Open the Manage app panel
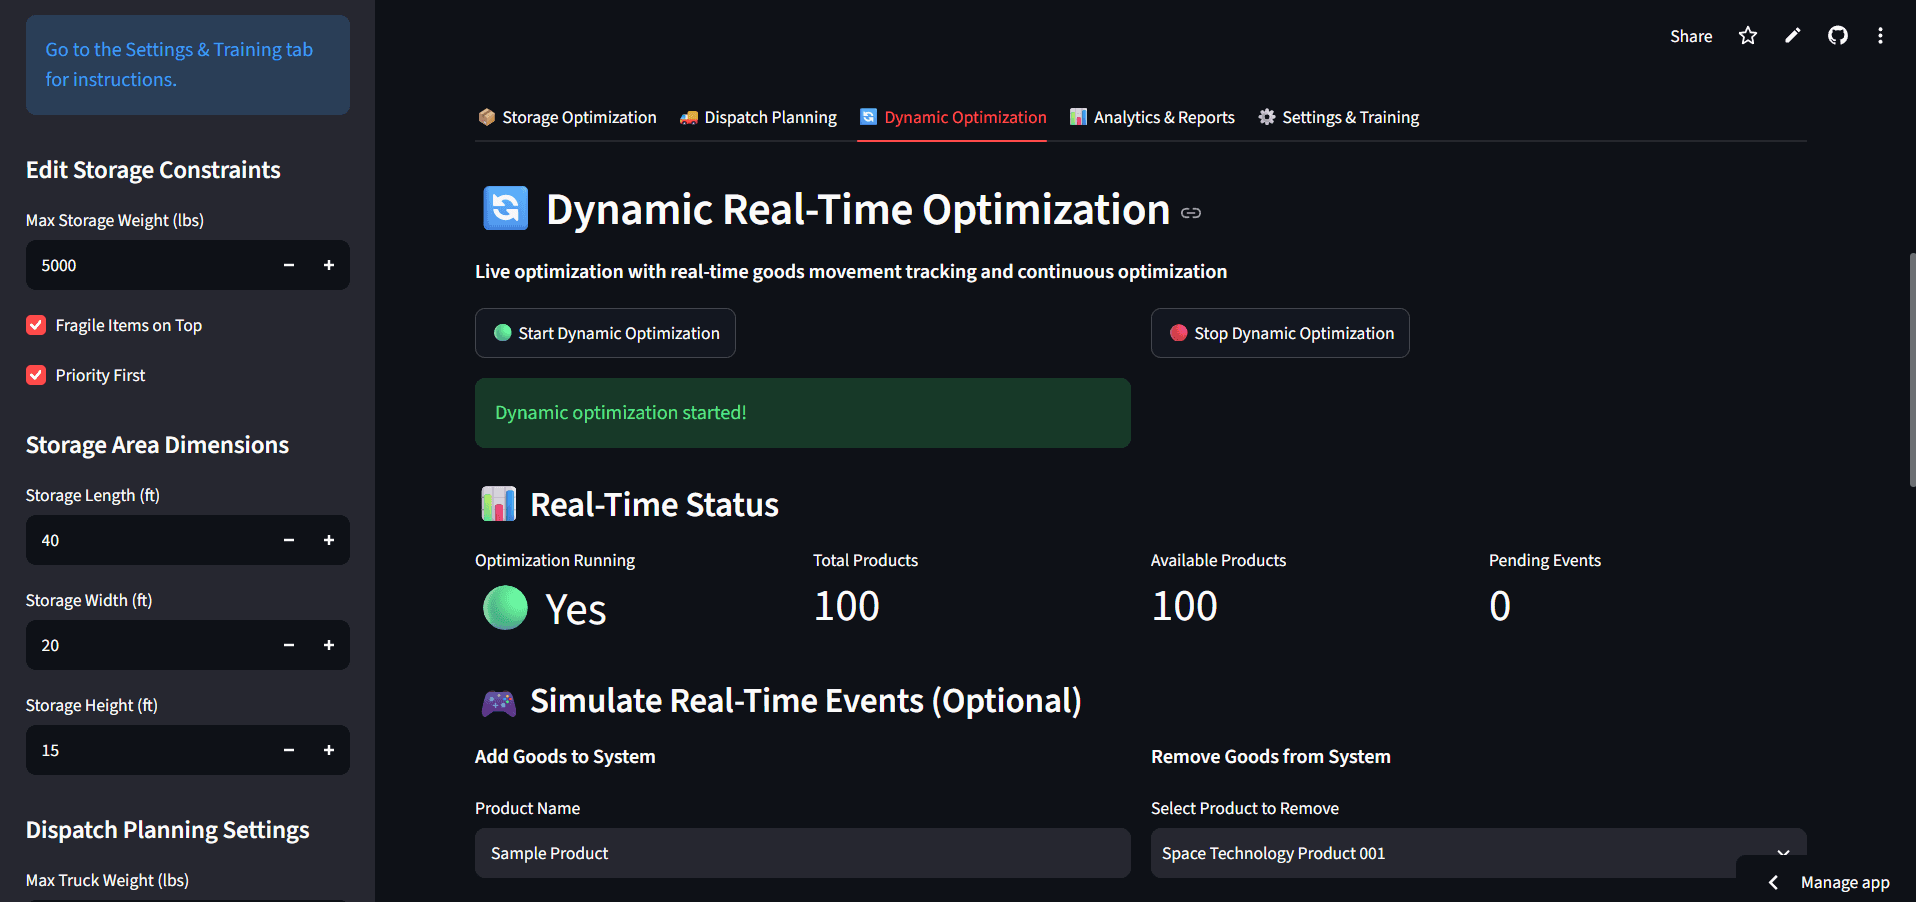 [1830, 882]
